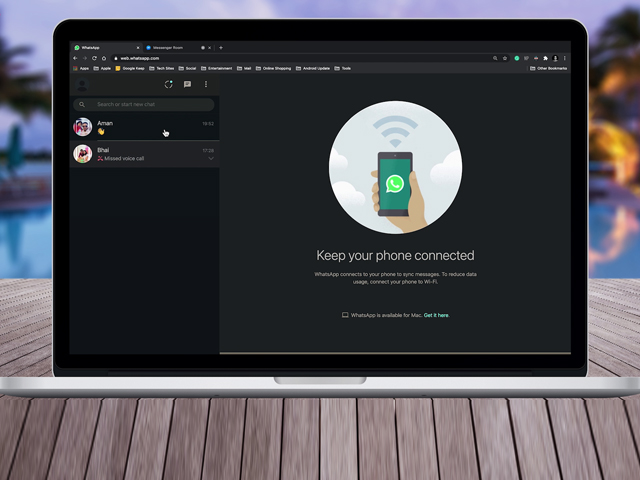Open the Apps bookmarks shortcut
The height and width of the screenshot is (480, 640).
[81, 69]
